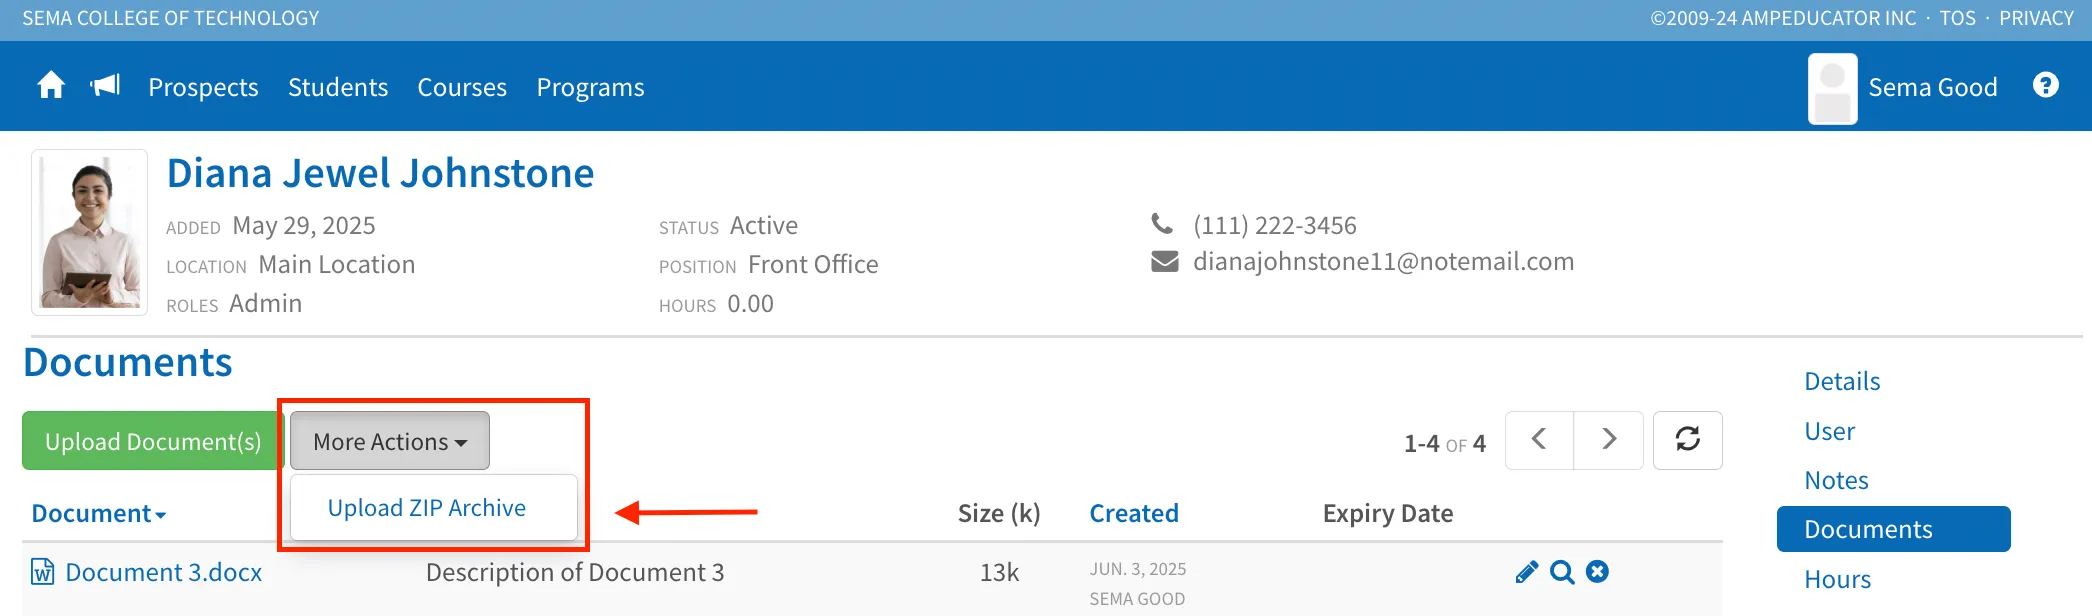Viewport: 2092px width, 616px height.
Task: Open the Courses menu
Action: click(x=462, y=87)
